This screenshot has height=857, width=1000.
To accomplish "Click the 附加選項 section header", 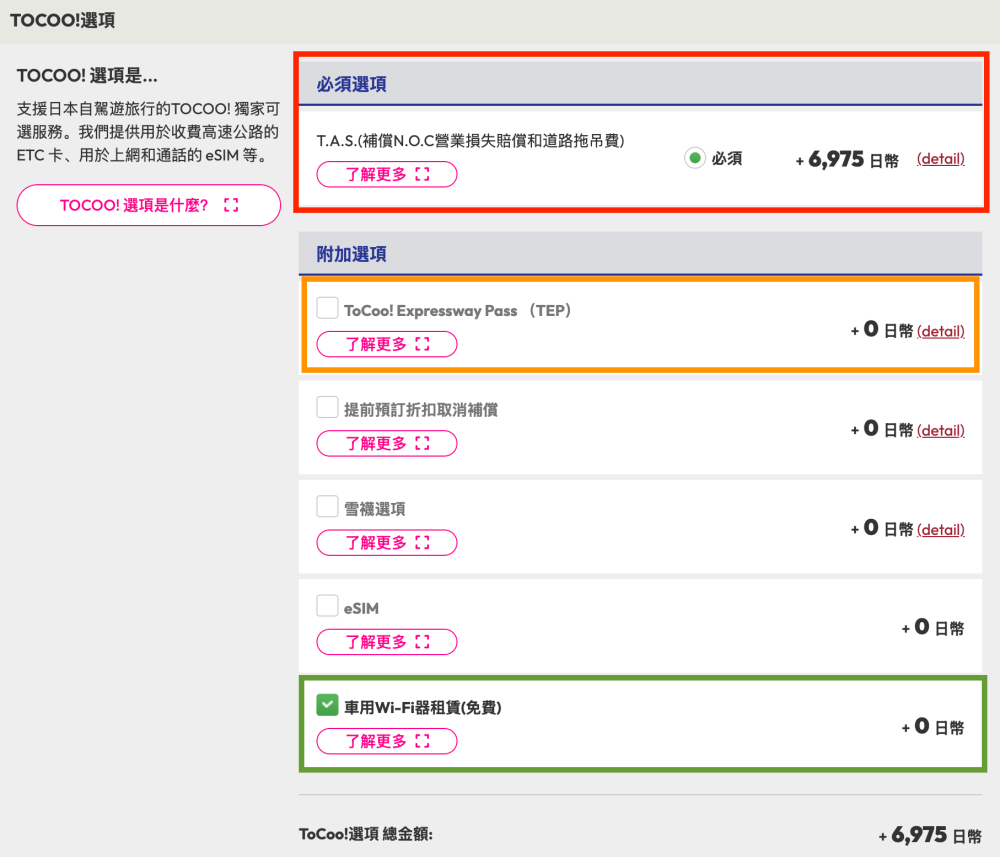I will (640, 254).
